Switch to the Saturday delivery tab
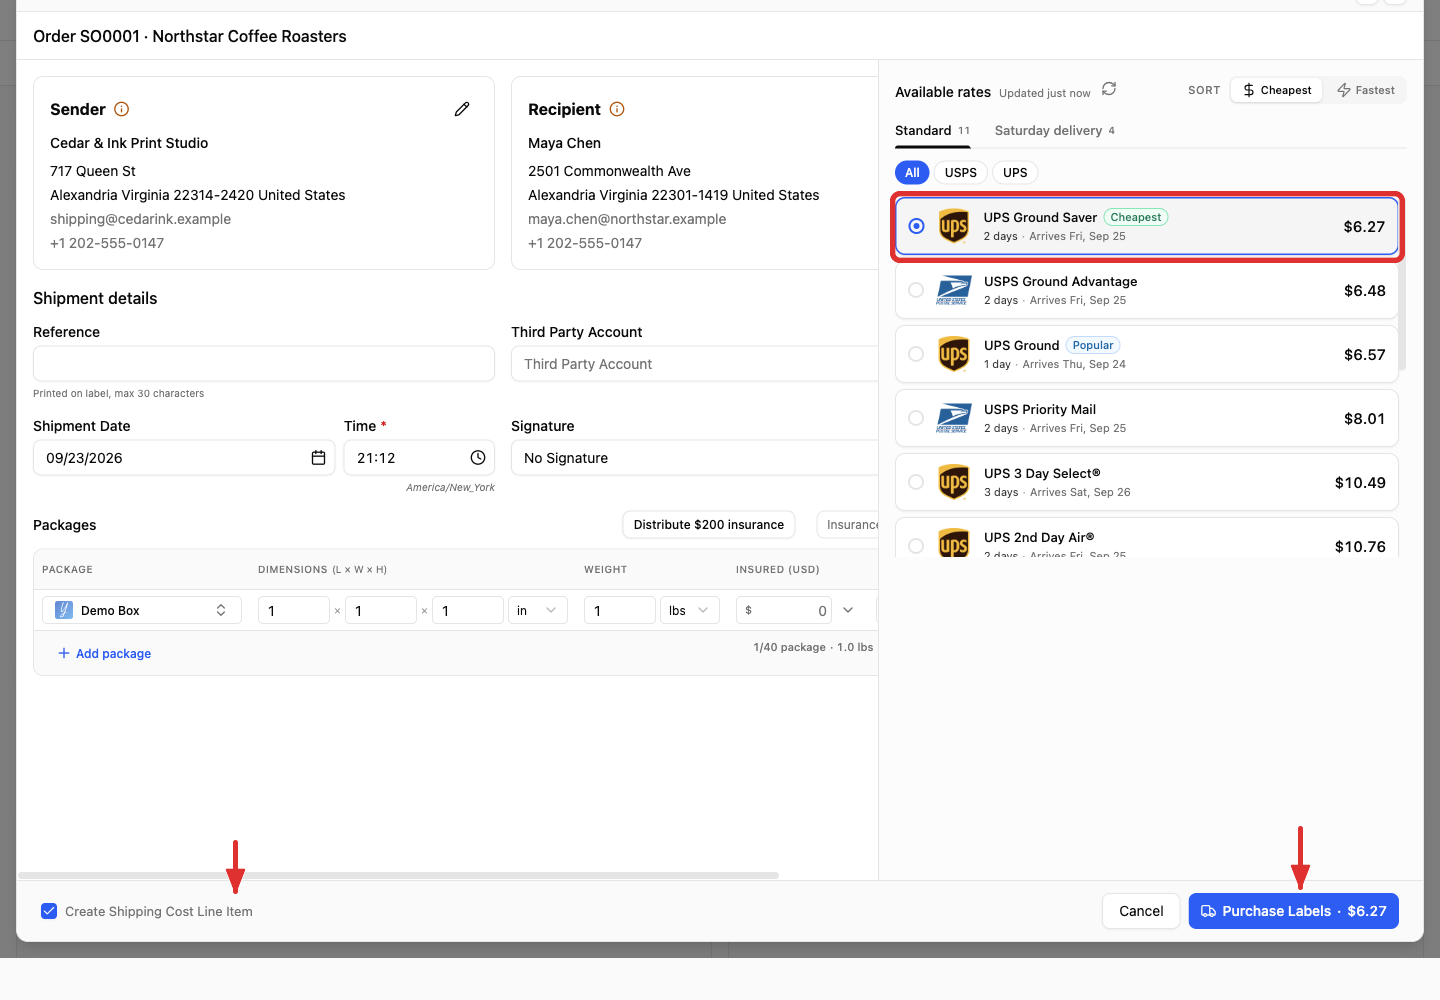 (x=1055, y=131)
